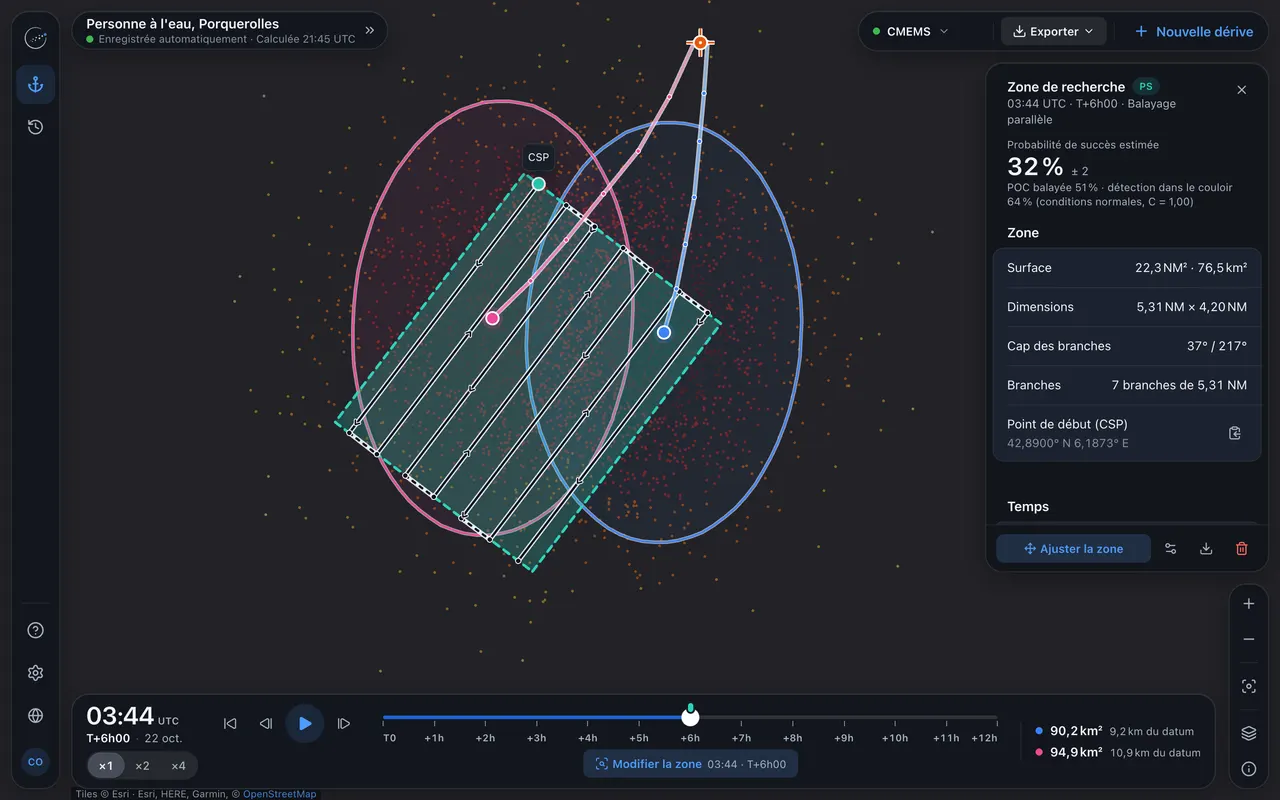The height and width of the screenshot is (800, 1280).
Task: Select the pink drift position marker
Action: [x=492, y=318]
